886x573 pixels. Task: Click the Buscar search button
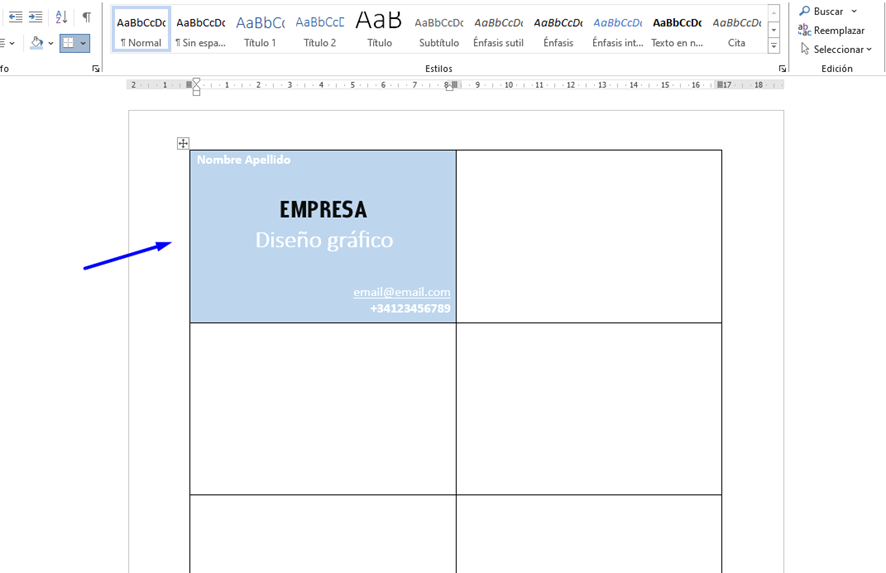(828, 11)
